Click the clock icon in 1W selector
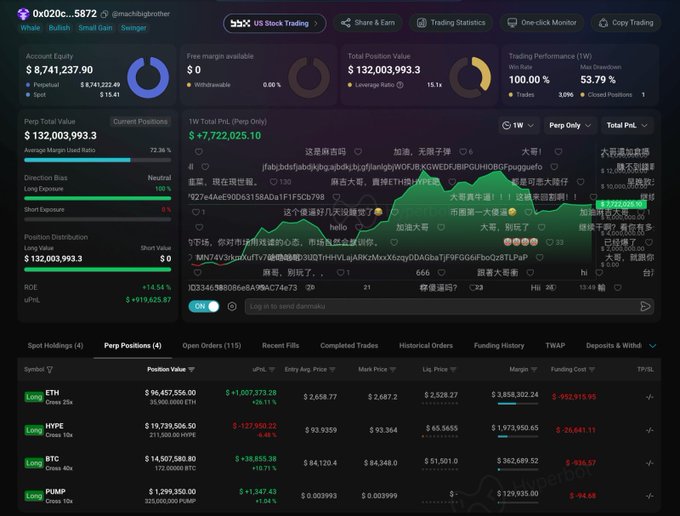680x516 pixels. (506, 125)
